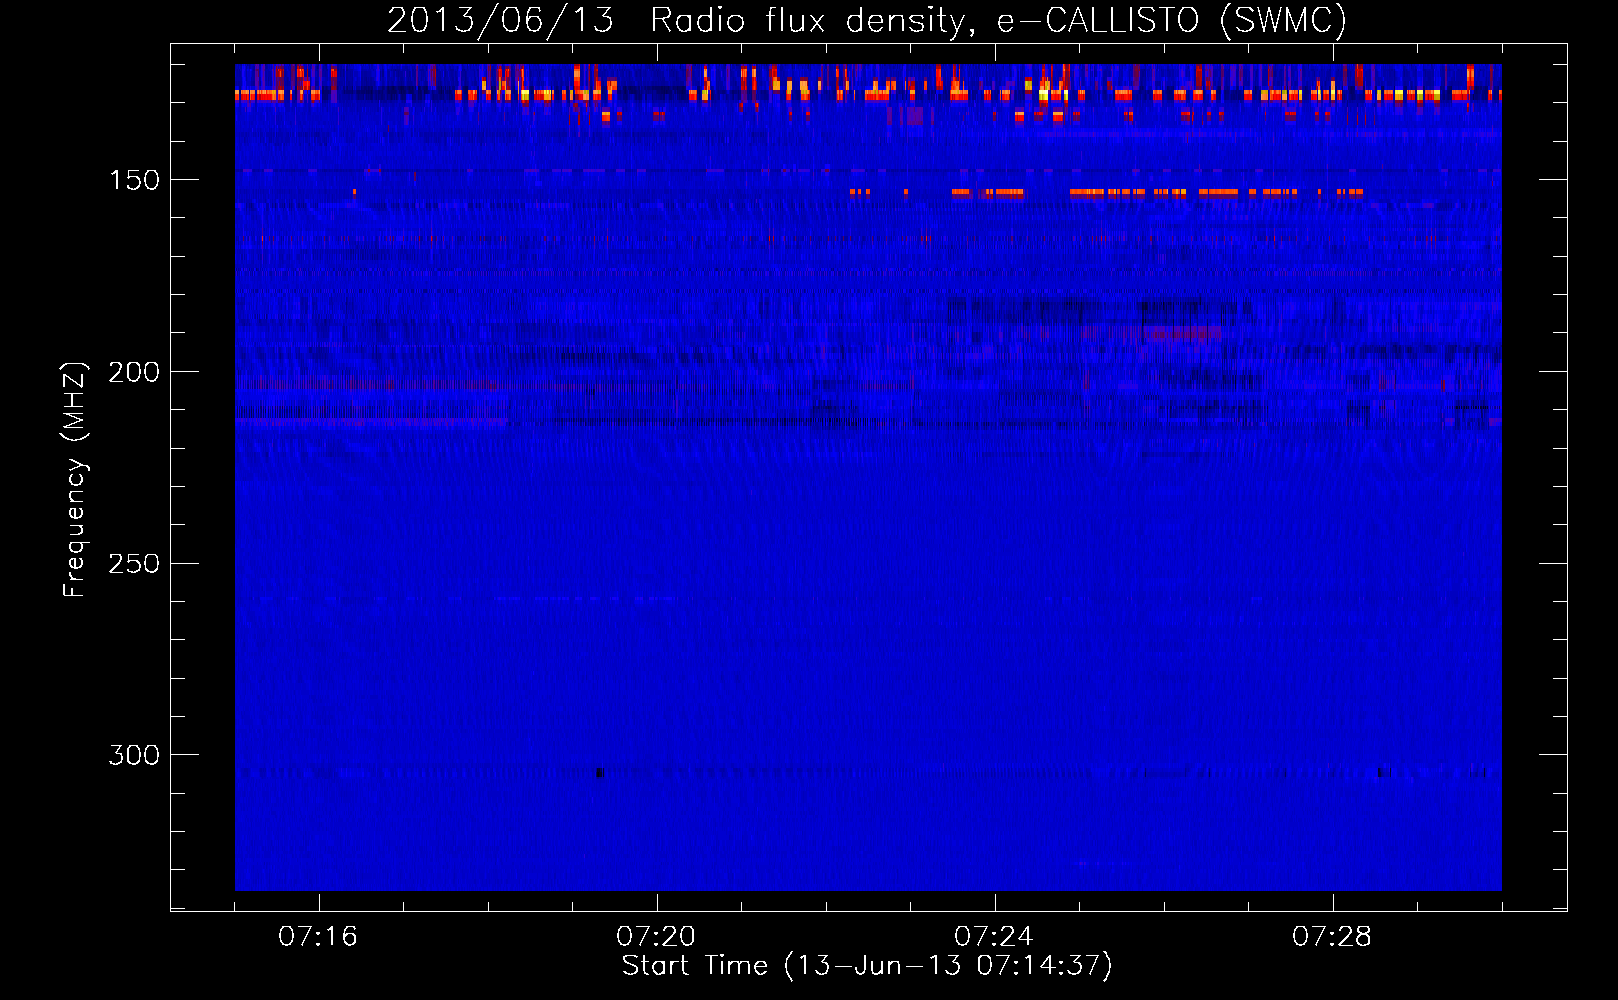The width and height of the screenshot is (1618, 1000).
Task: Click the 300 frequency tick label
Action: [x=134, y=755]
